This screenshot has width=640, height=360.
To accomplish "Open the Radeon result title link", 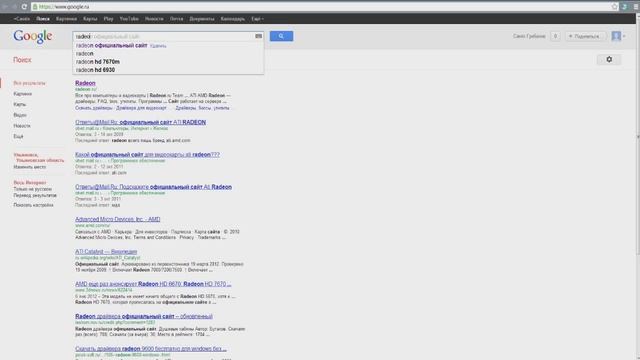I will (x=85, y=83).
